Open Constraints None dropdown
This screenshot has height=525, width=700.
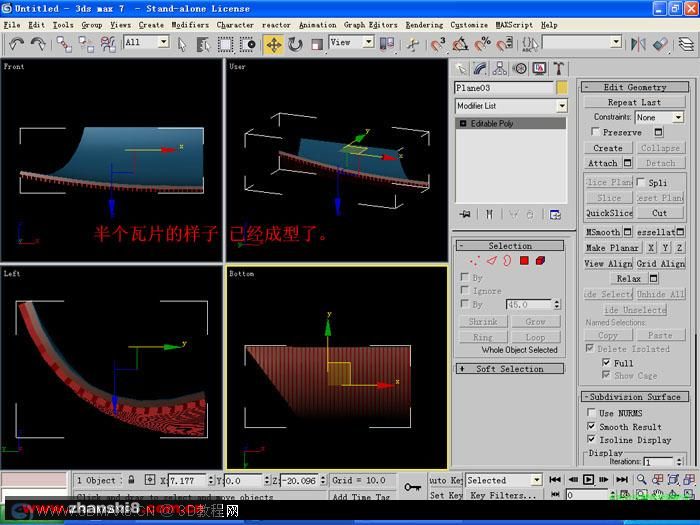click(659, 117)
